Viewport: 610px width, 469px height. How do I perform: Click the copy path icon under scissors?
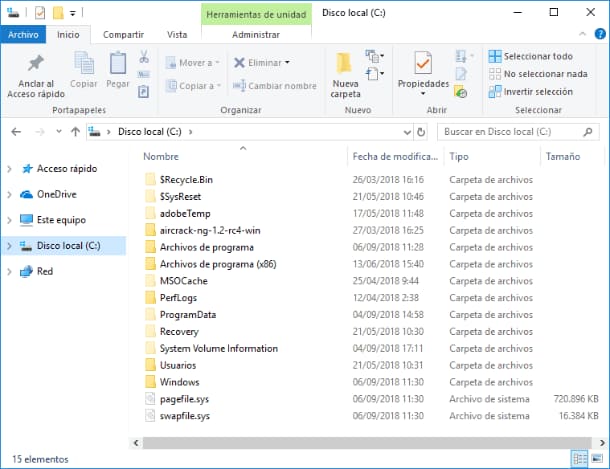pyautogui.click(x=144, y=74)
